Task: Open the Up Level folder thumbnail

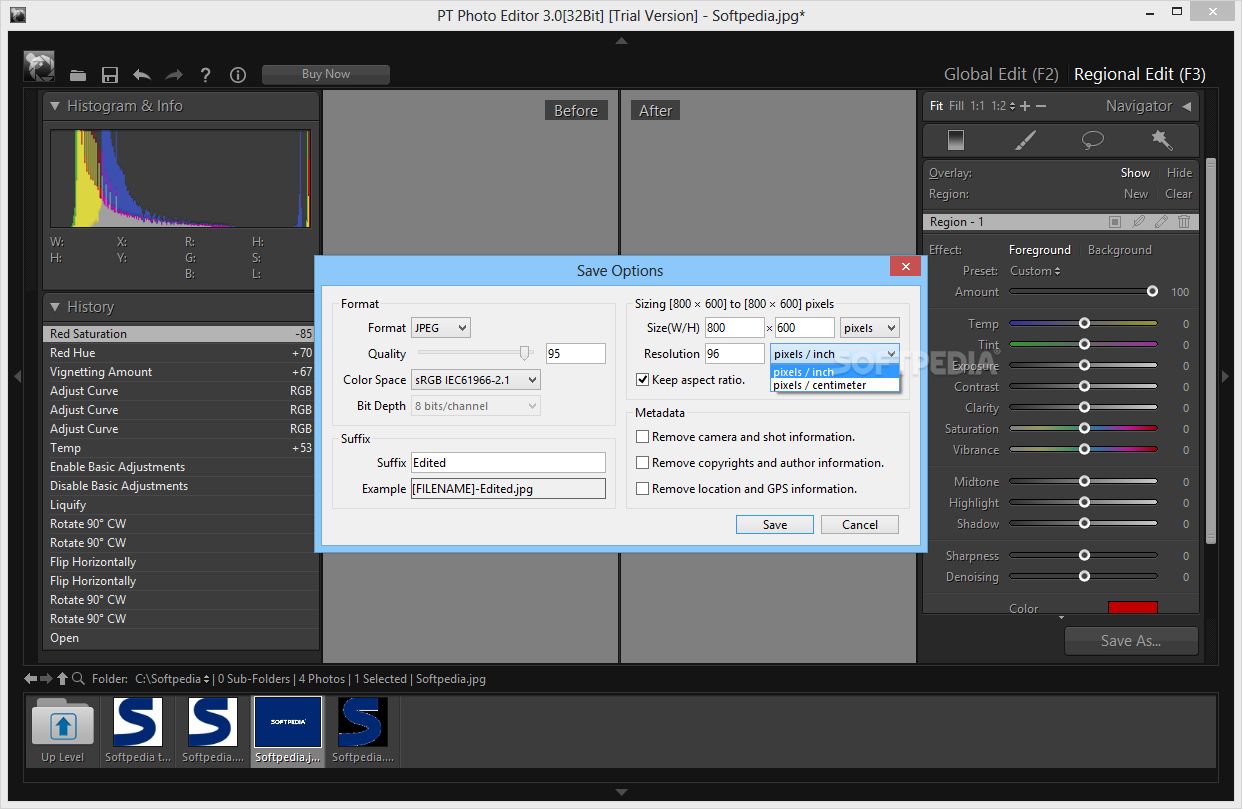Action: 62,731
